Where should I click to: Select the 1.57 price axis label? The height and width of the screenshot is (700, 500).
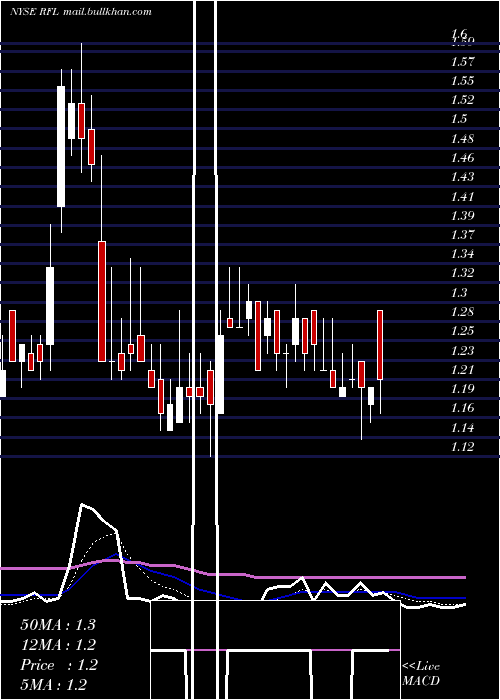point(462,62)
